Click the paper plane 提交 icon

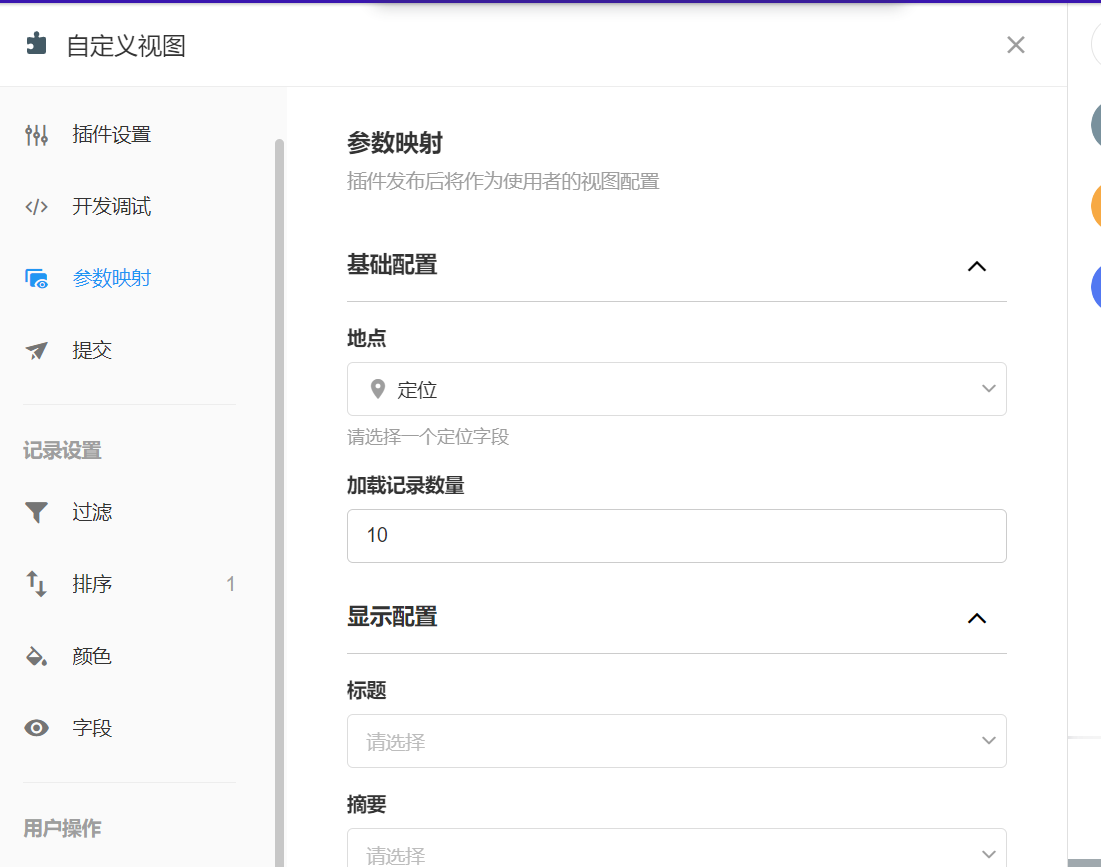coord(37,351)
